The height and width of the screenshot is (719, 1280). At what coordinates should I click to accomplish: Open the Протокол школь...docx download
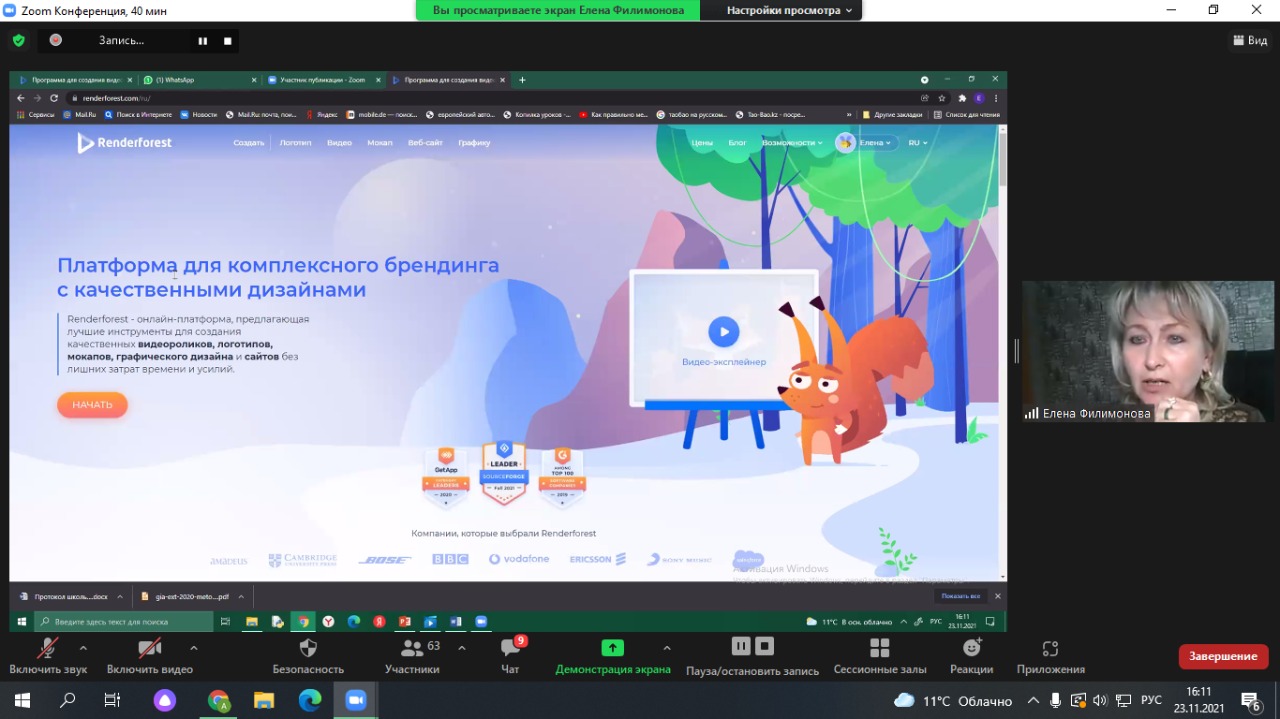pos(70,596)
